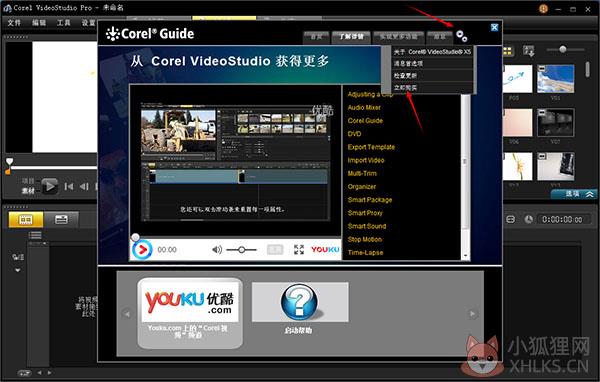Click the fit project in timeline icon

(510, 219)
